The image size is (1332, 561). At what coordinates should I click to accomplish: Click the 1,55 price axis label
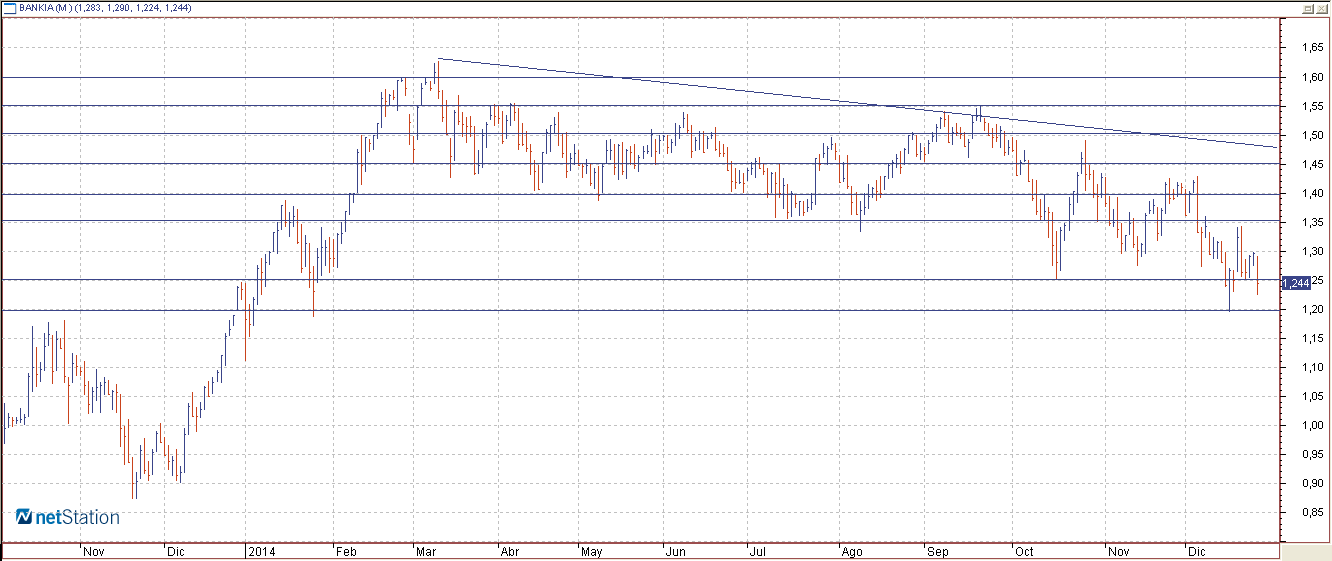(1313, 106)
